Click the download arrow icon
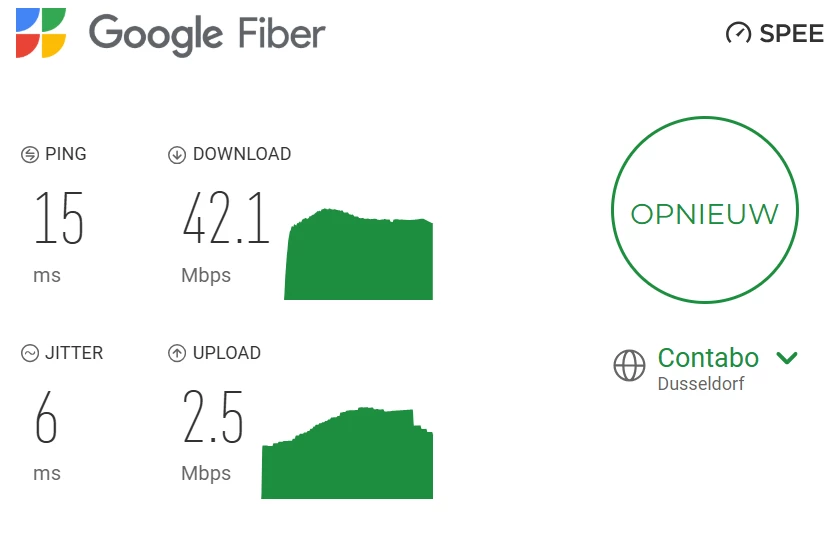825x548 pixels. click(x=177, y=154)
